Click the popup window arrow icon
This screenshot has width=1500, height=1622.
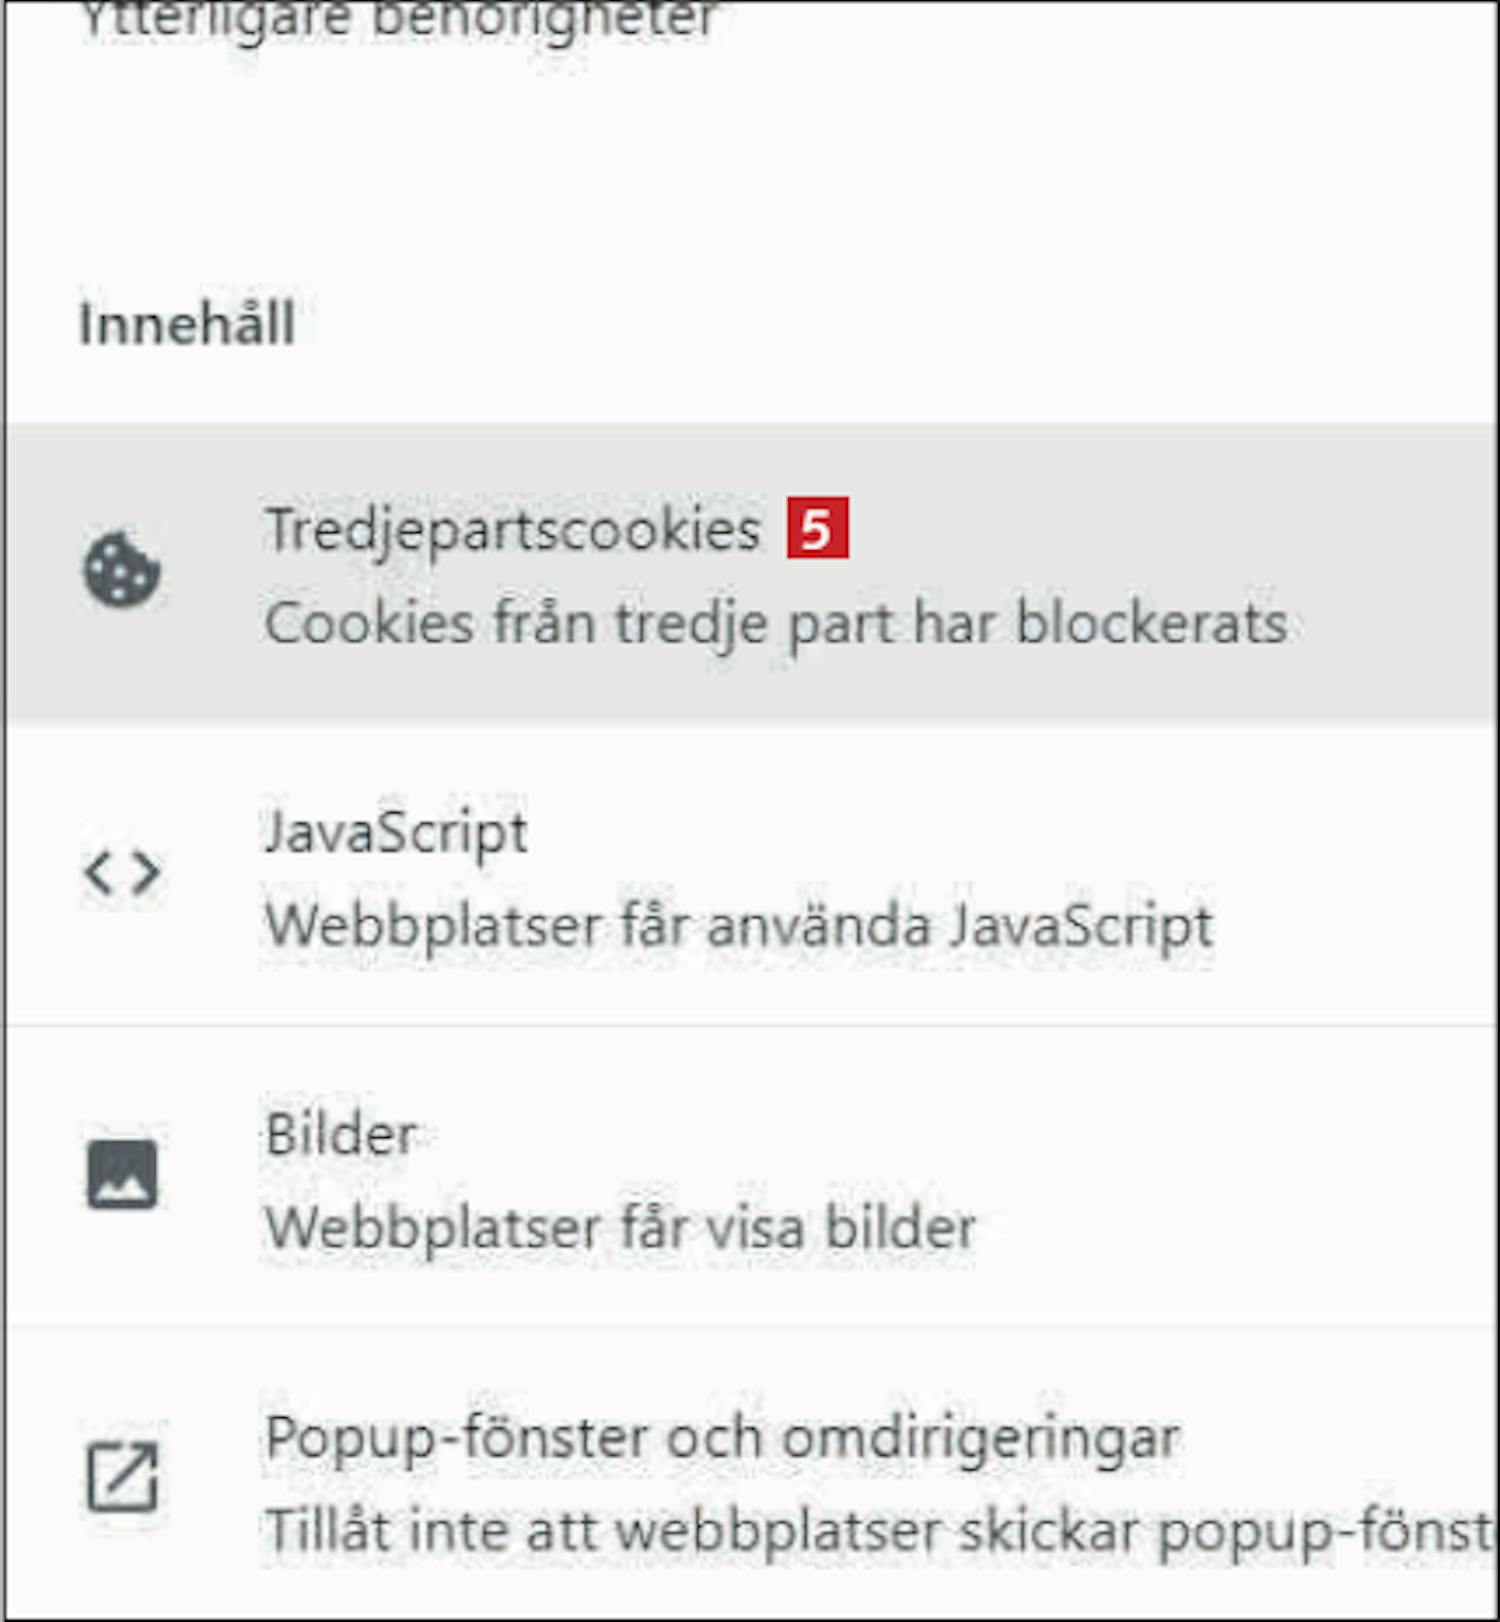click(121, 1477)
